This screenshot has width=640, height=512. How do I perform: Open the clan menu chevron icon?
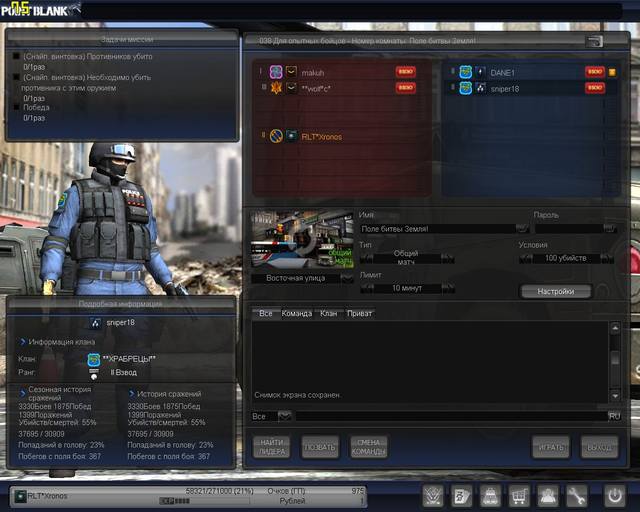click(433, 496)
